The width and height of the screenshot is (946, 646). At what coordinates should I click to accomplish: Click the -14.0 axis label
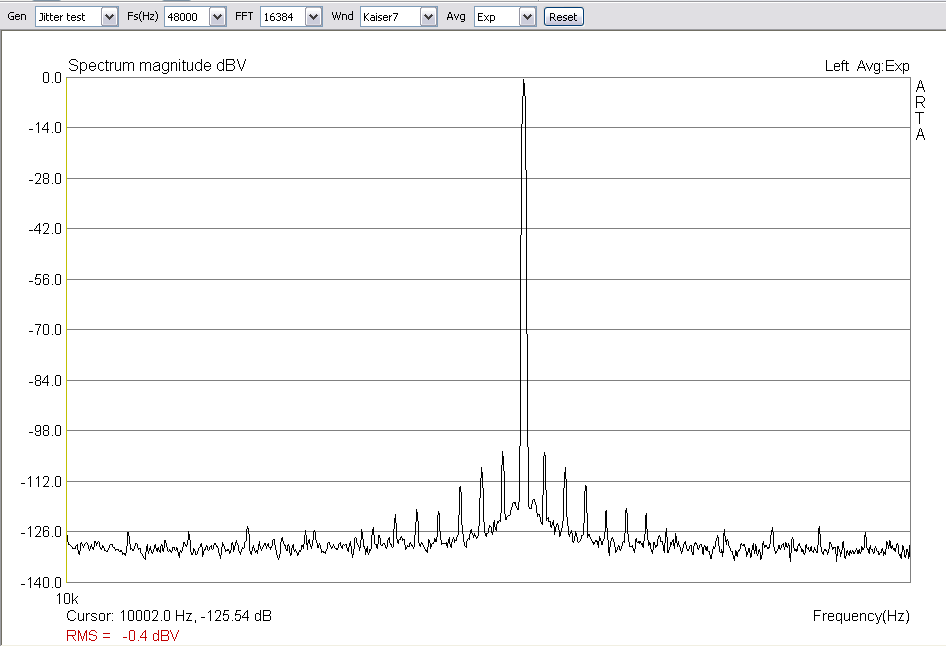click(x=45, y=128)
